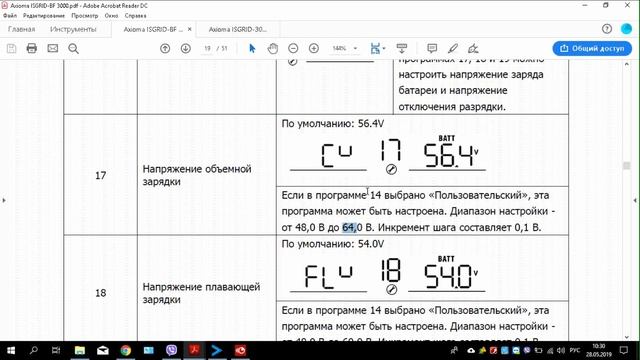Open the Windows Start menu
640x360 pixels.
(11, 351)
